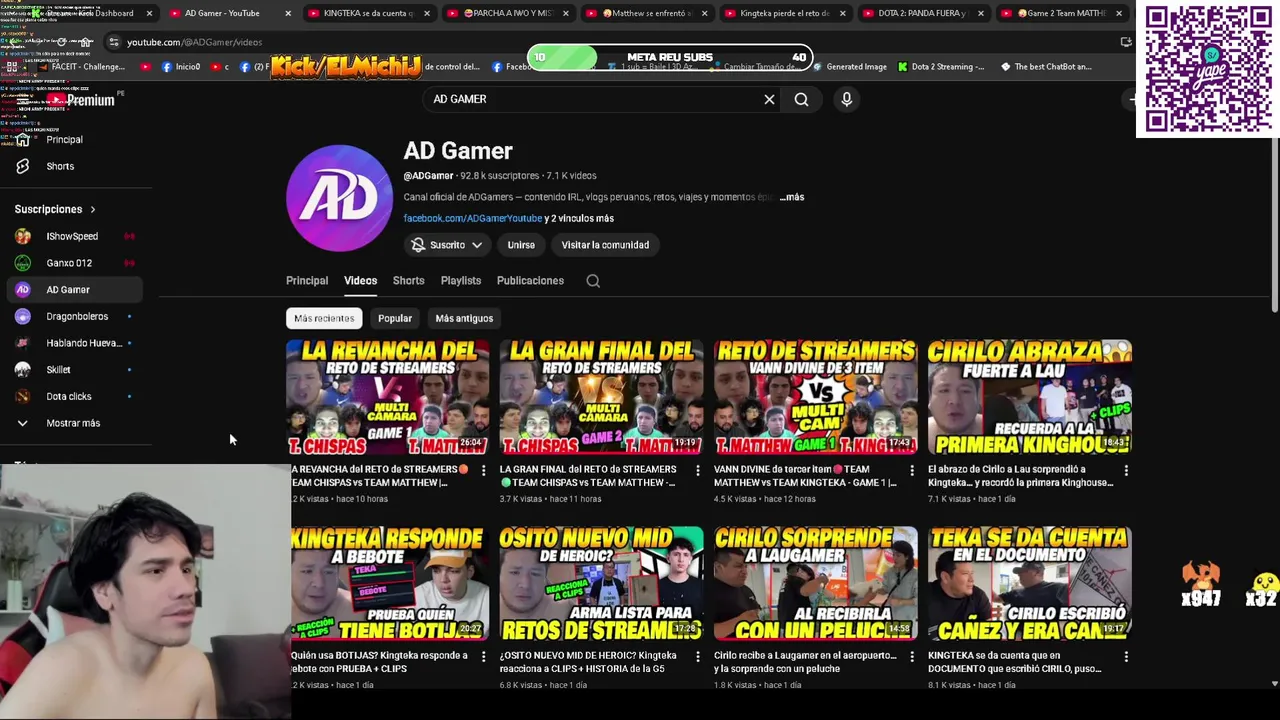1280x720 pixels.
Task: Click Dota clicks channel avatar in sidebar
Action: pyautogui.click(x=23, y=396)
